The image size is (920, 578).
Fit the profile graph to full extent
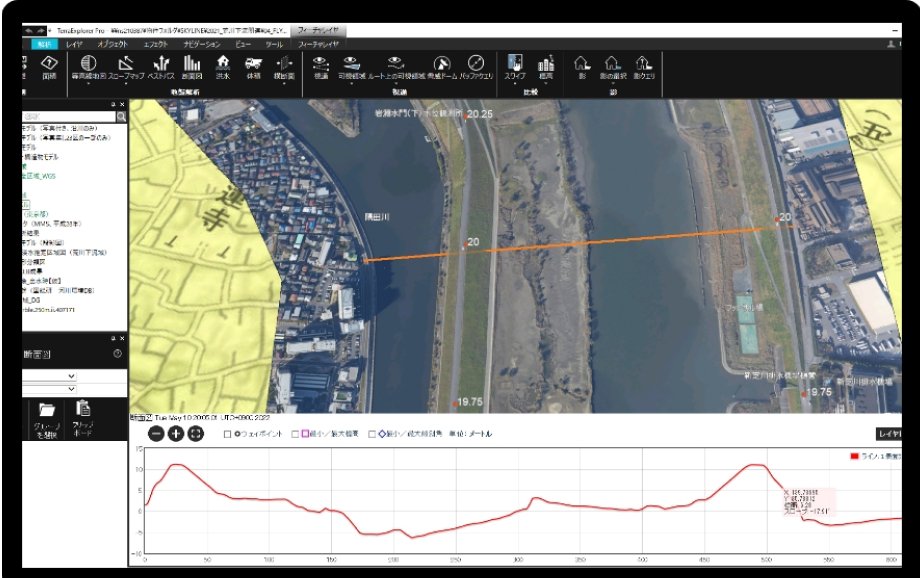click(196, 434)
